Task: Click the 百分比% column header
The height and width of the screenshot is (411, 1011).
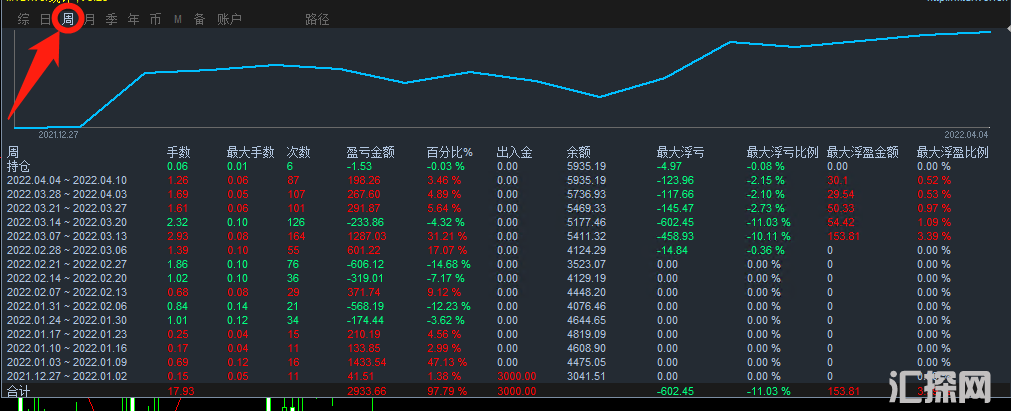Action: tap(450, 153)
